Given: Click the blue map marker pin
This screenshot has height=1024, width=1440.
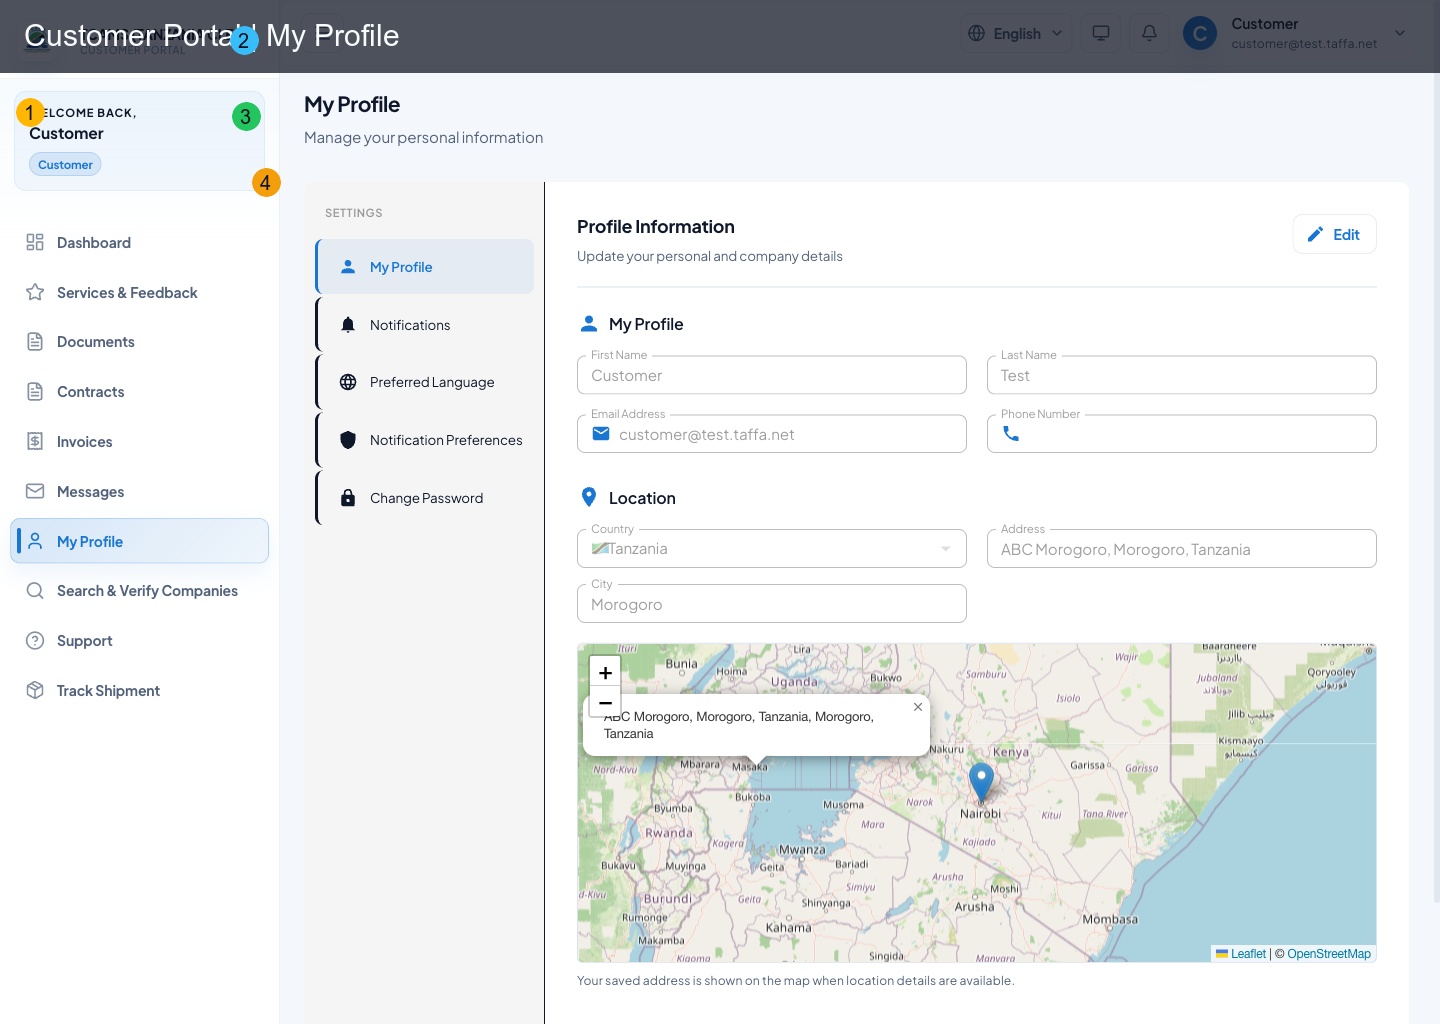Looking at the screenshot, I should pyautogui.click(x=981, y=782).
